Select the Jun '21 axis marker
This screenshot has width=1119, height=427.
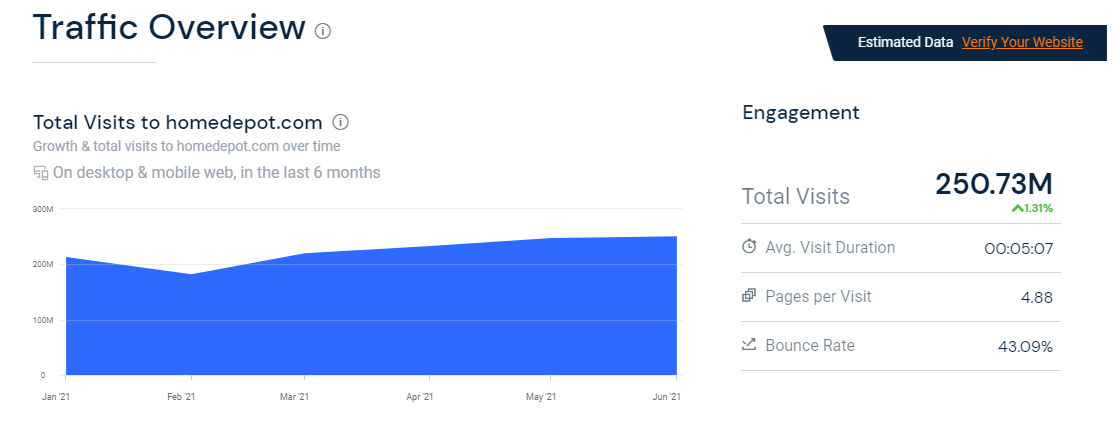pyautogui.click(x=666, y=397)
